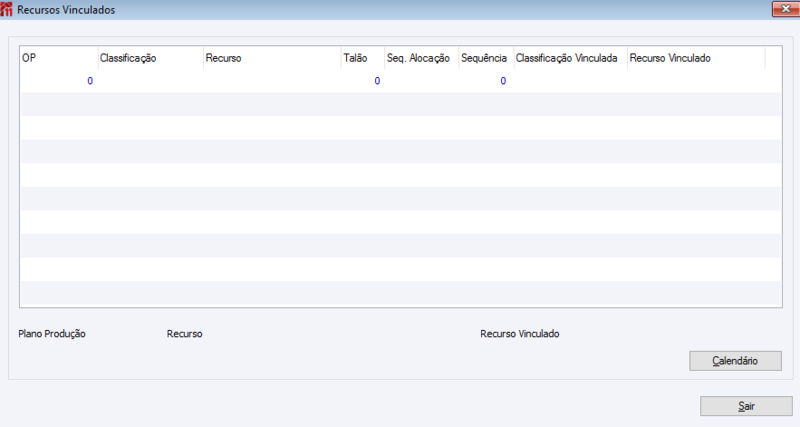This screenshot has width=800, height=427.
Task: Click the Classificação column header
Action: (151, 58)
